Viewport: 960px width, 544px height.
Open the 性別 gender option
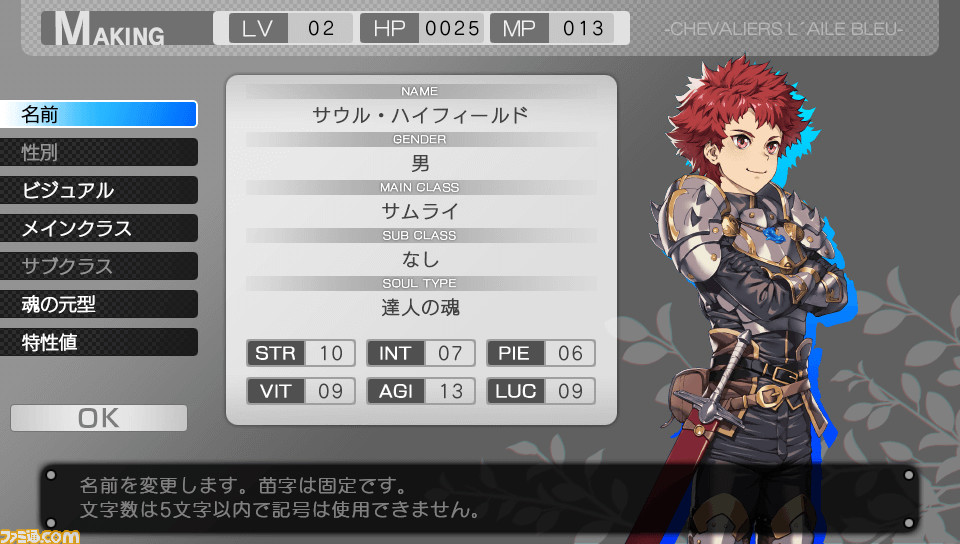click(x=99, y=152)
